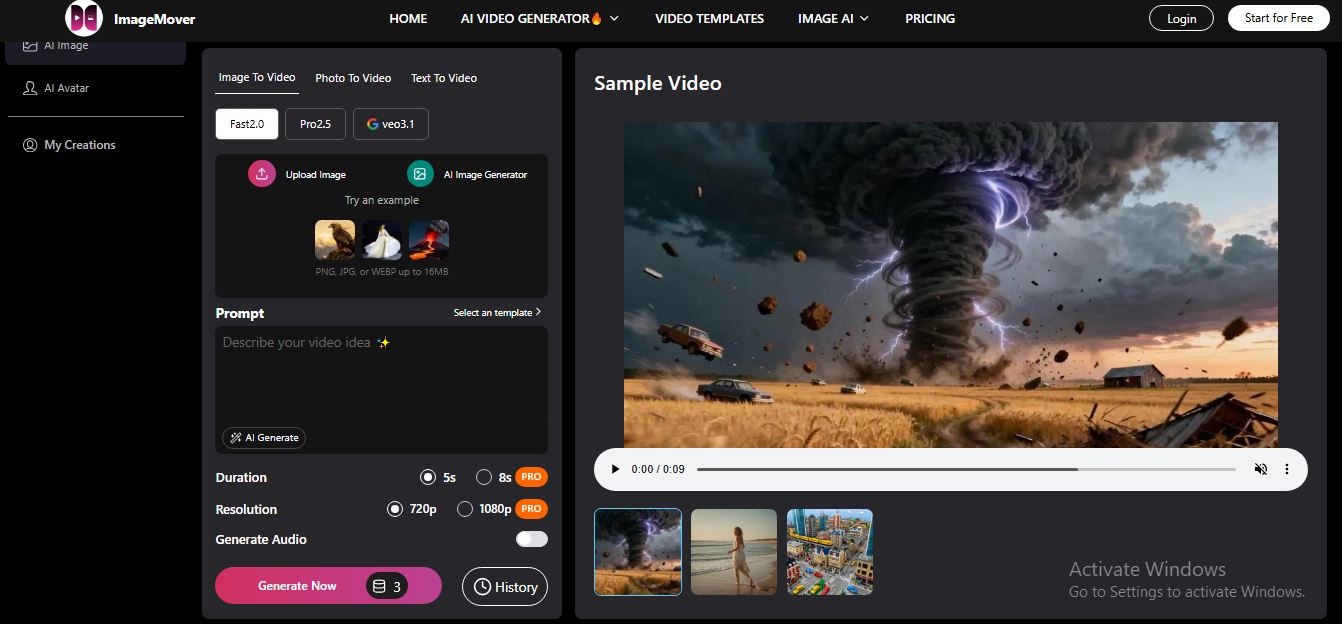Viewport: 1342px width, 624px height.
Task: Click the Login button
Action: [x=1181, y=18]
